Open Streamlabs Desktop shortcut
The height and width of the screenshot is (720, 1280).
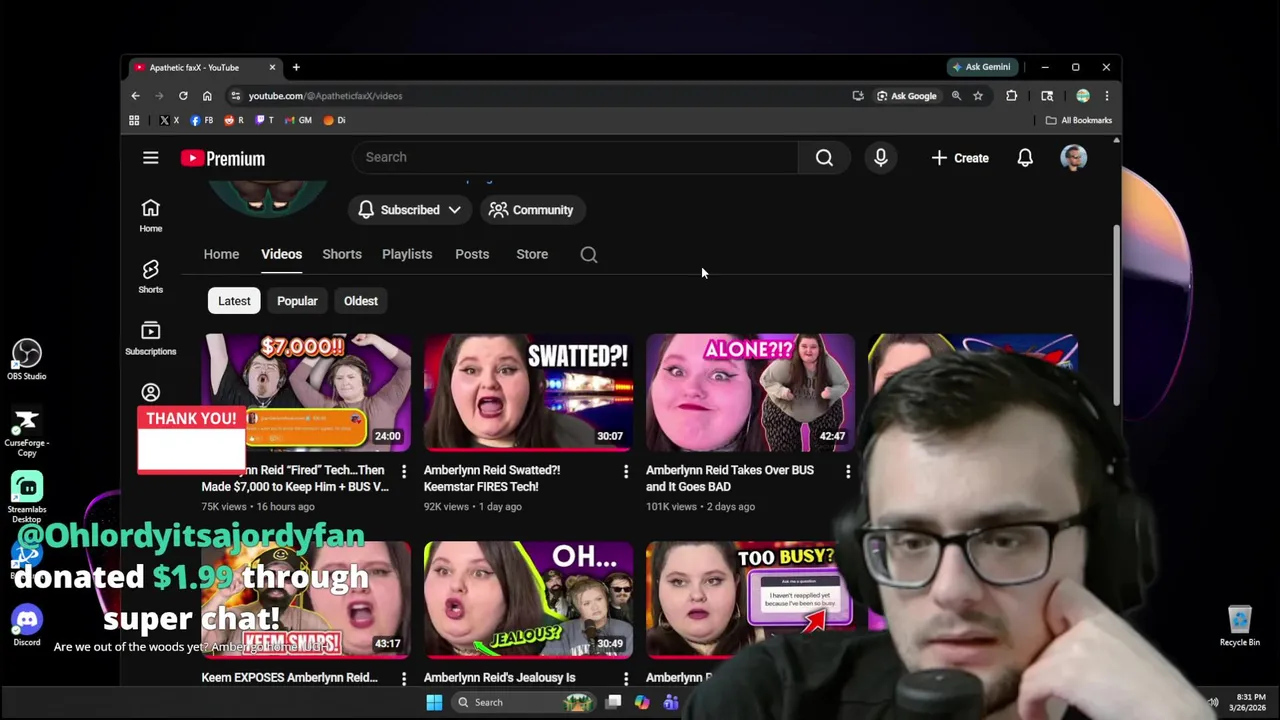27,497
